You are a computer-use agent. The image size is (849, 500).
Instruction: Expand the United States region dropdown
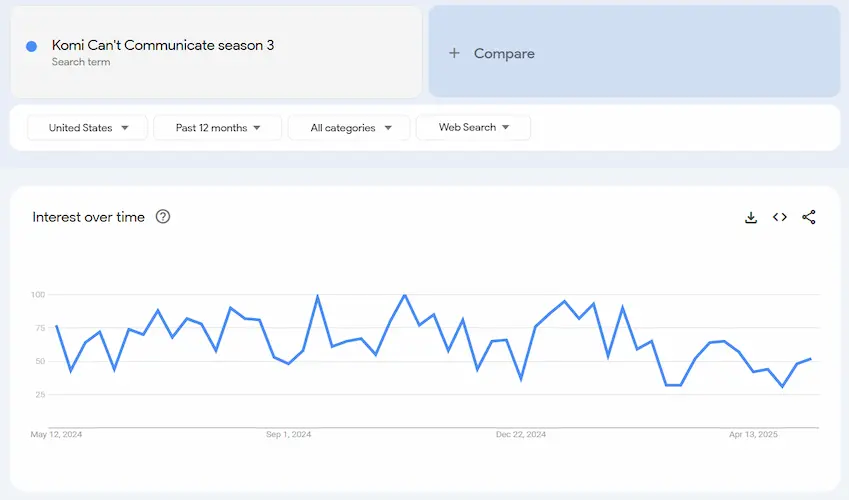point(88,128)
